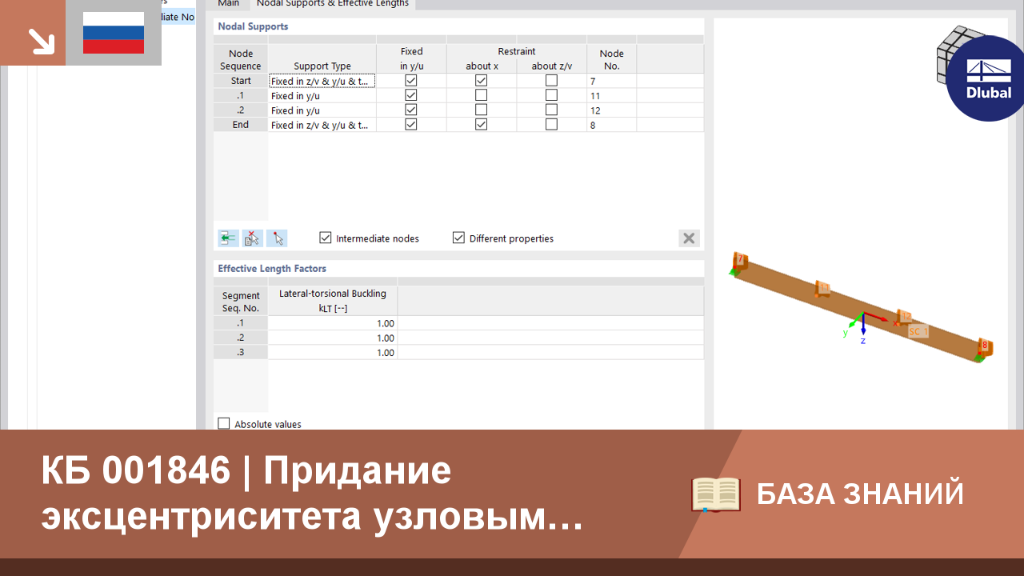1024x576 pixels.
Task: Click the select node graphically icon
Action: [x=278, y=238]
